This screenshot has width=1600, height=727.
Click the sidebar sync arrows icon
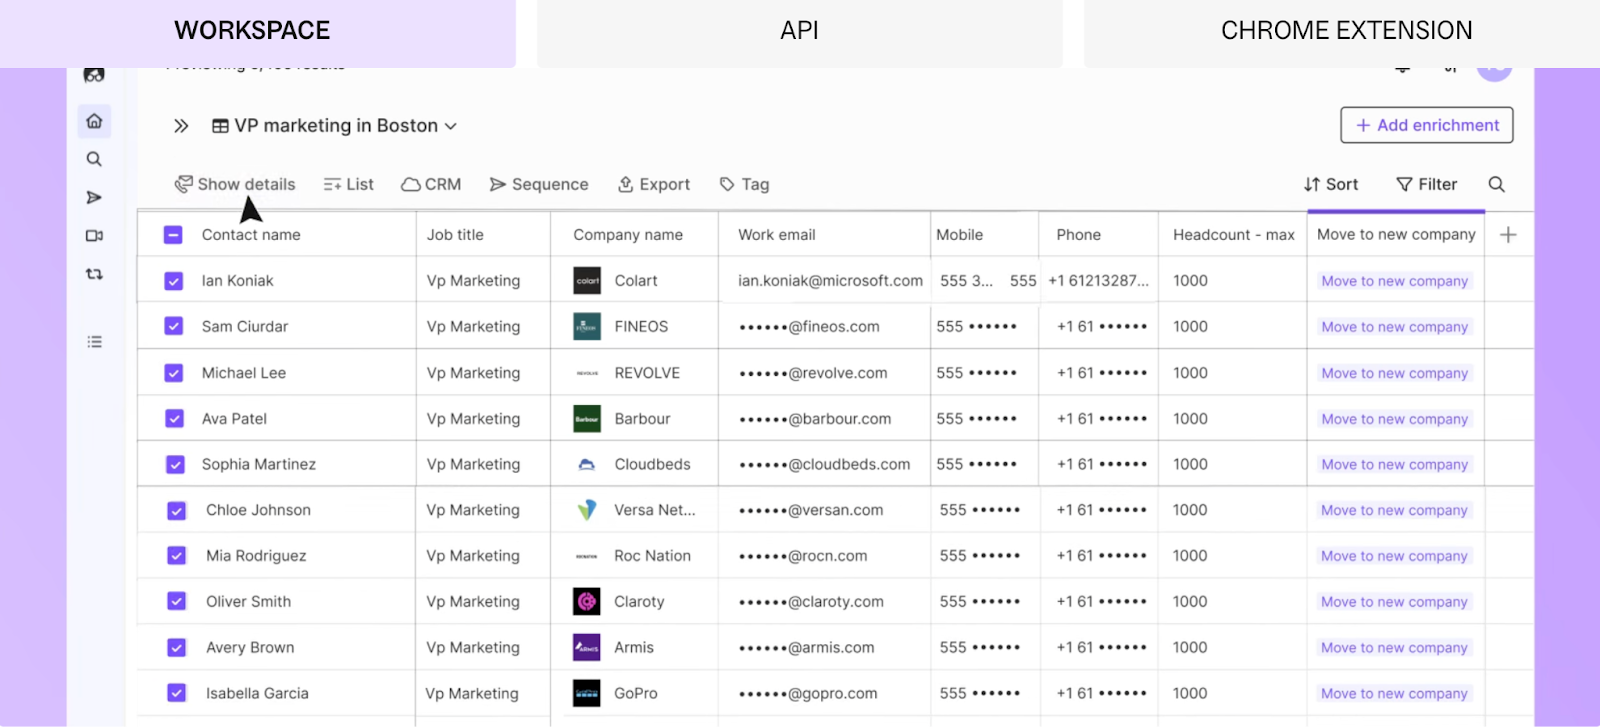coord(94,274)
